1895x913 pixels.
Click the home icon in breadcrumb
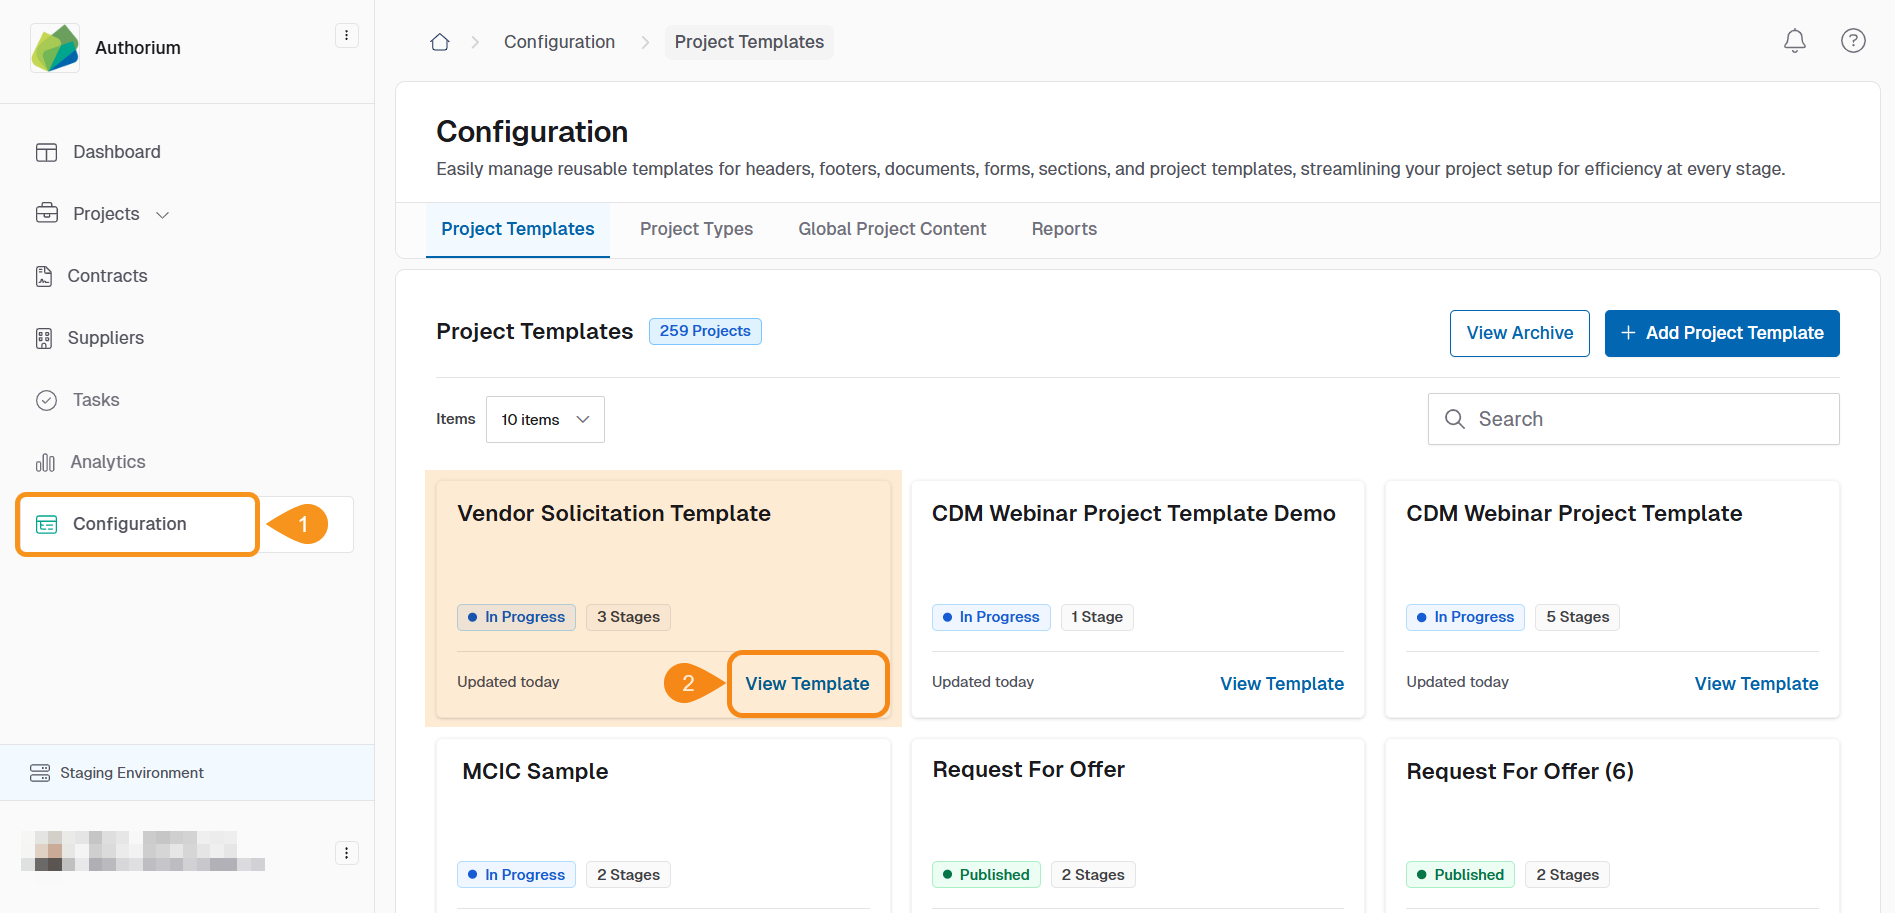[439, 42]
